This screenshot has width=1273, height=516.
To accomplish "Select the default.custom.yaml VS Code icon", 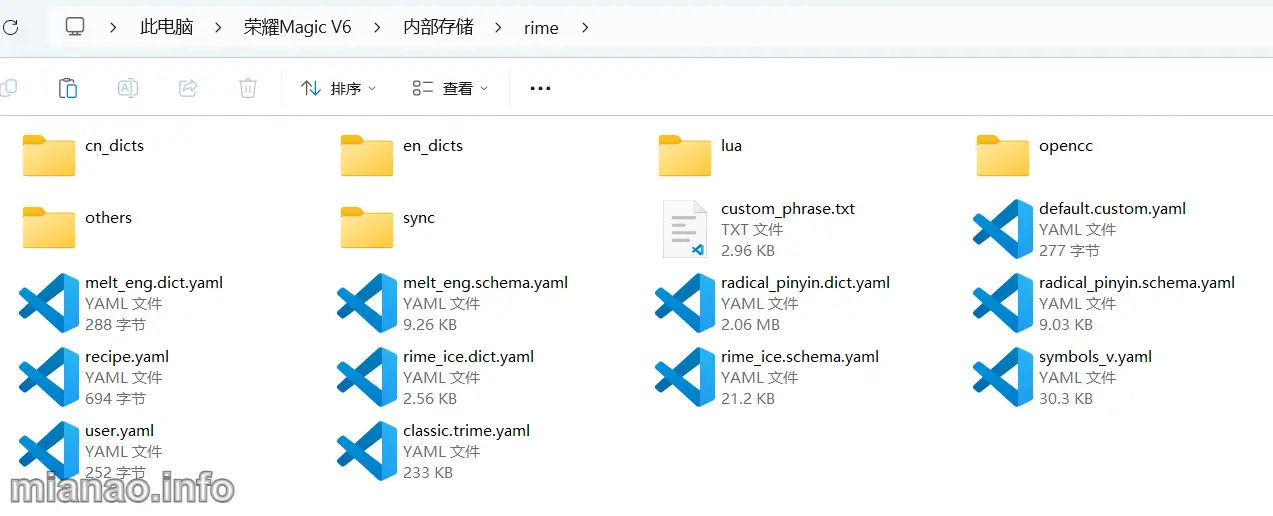I will [x=1003, y=229].
